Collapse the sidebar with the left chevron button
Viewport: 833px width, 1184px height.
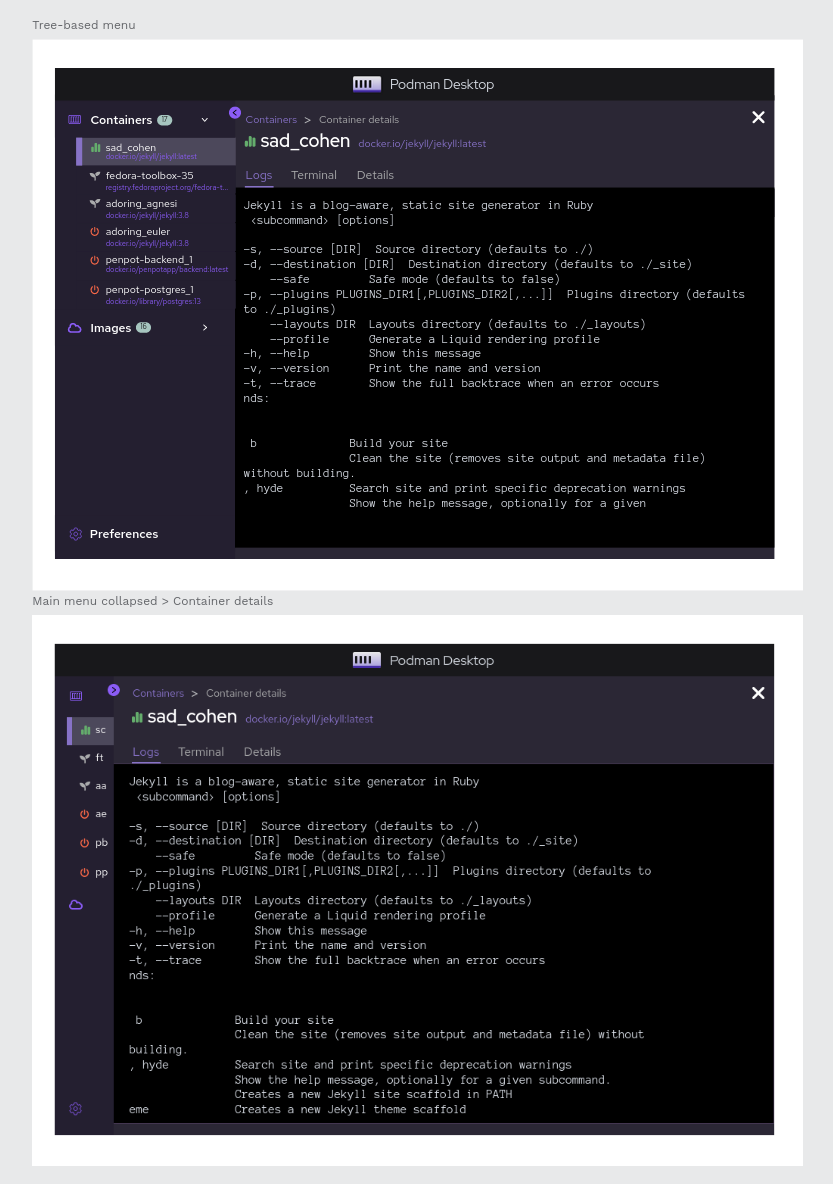[234, 112]
